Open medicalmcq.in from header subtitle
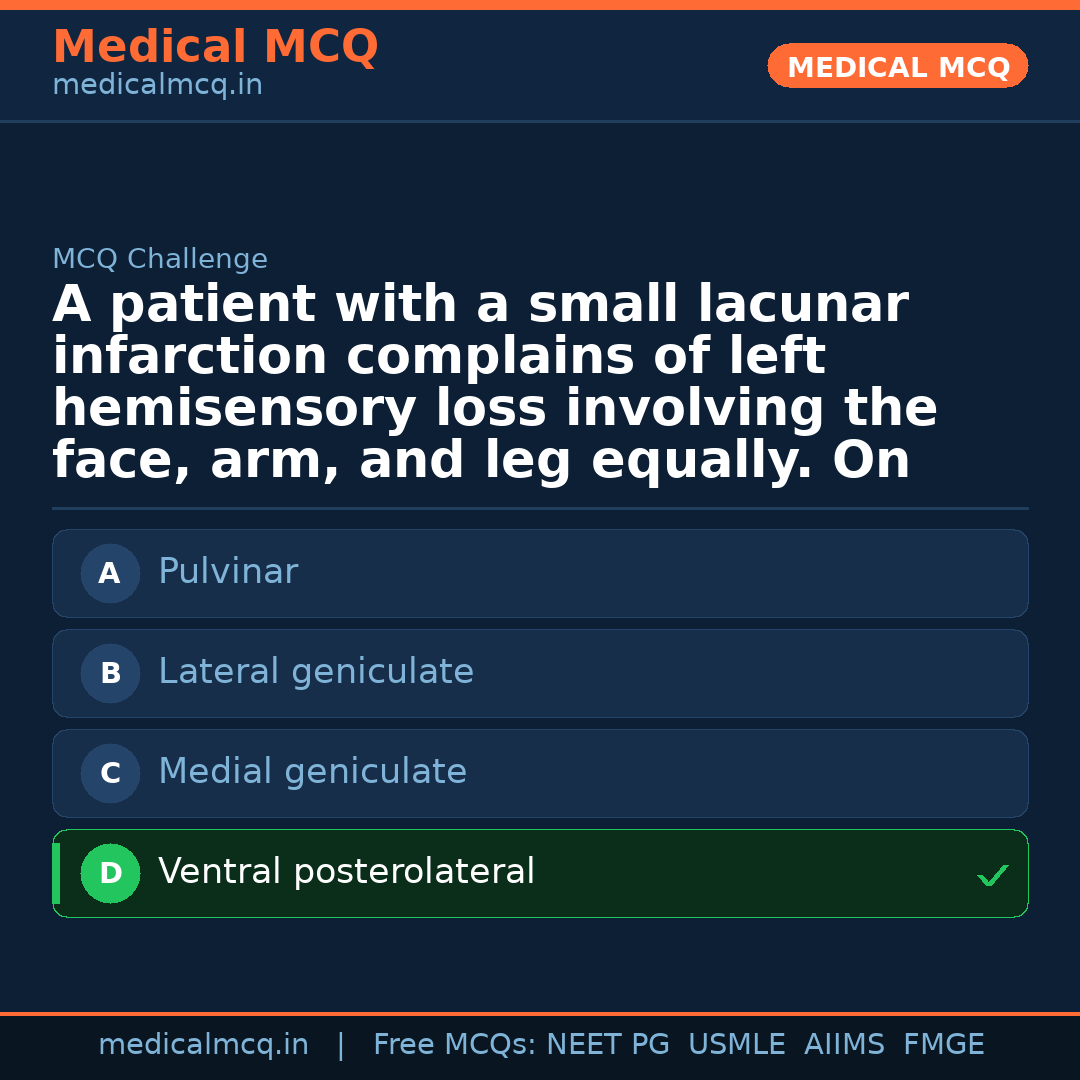The width and height of the screenshot is (1080, 1080). coord(157,84)
